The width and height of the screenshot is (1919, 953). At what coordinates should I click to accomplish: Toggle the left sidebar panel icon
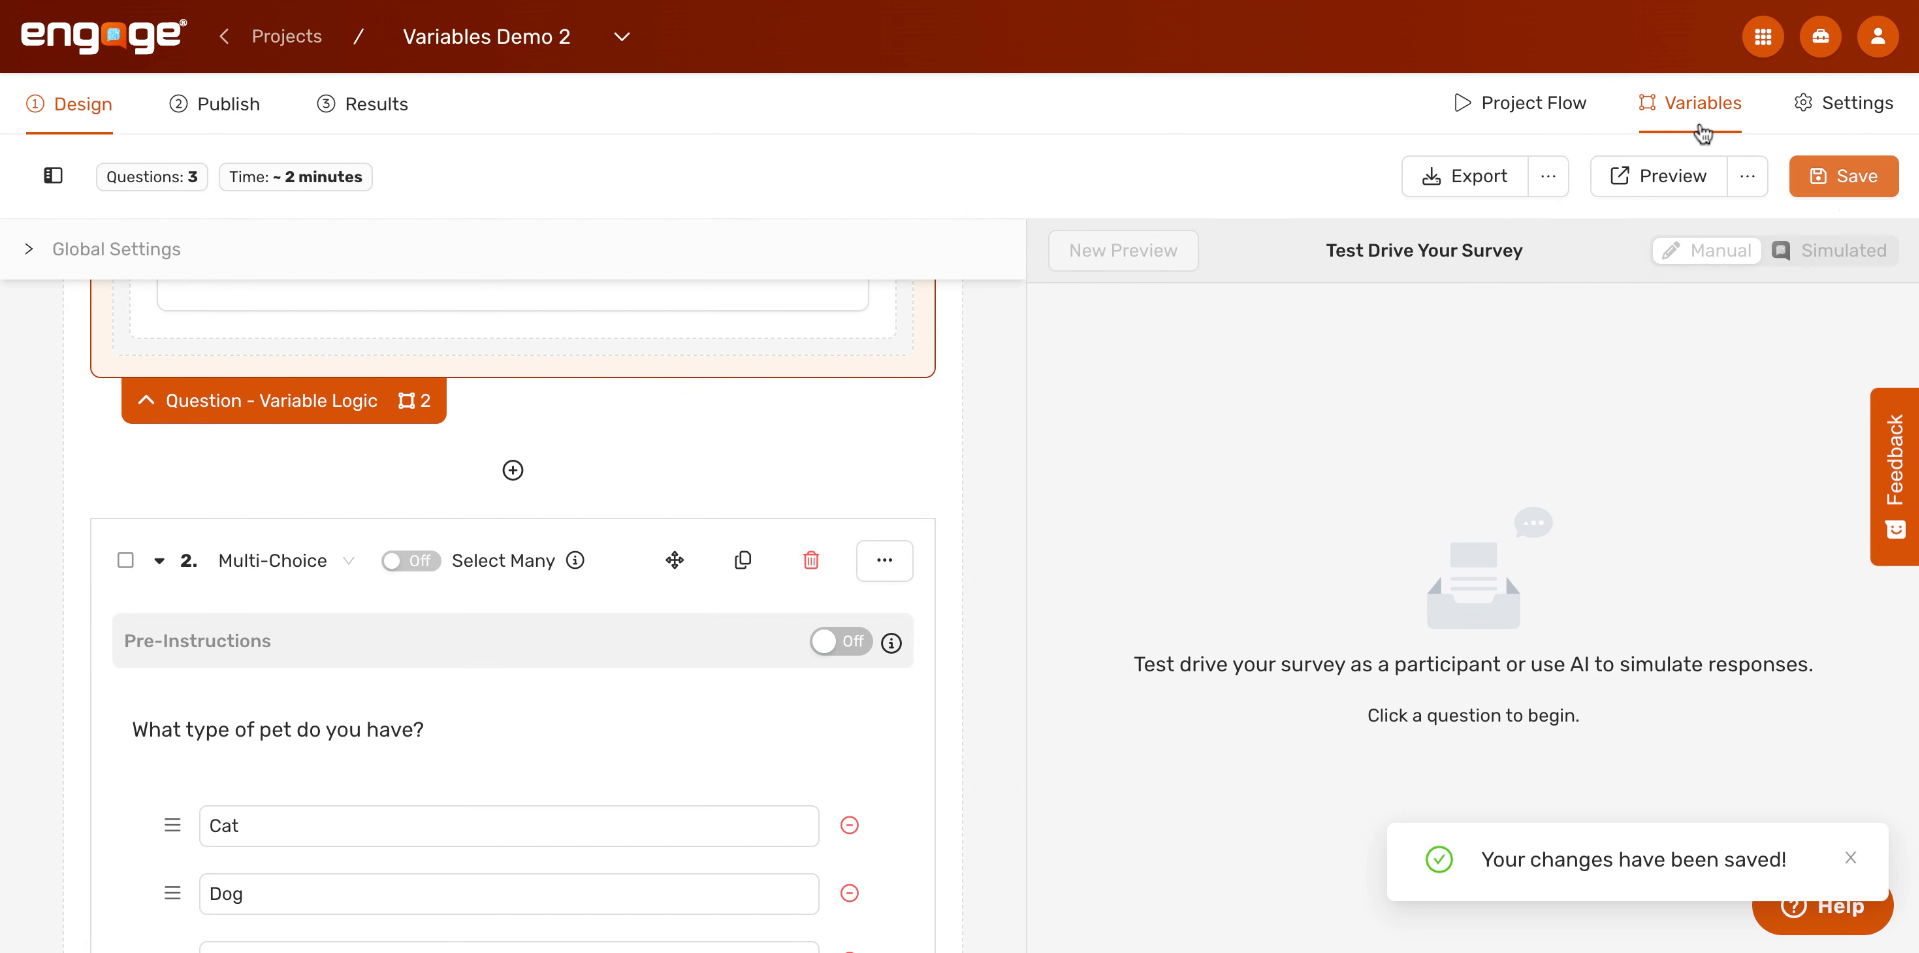click(53, 176)
